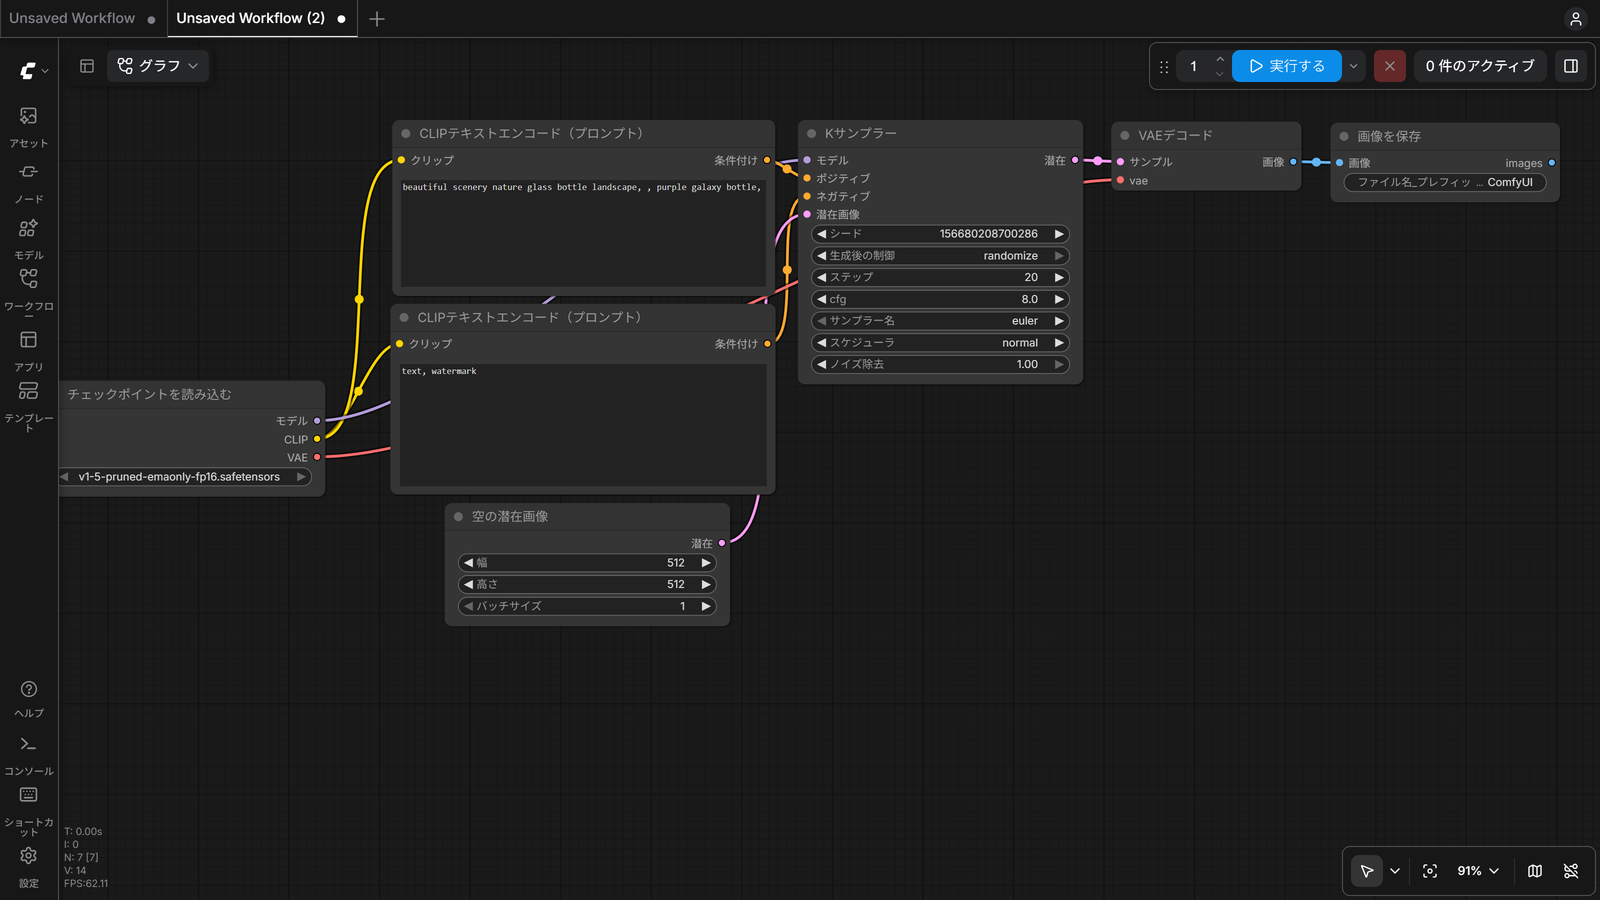
Task: Click the negative prompt text, watermark box
Action: click(584, 425)
